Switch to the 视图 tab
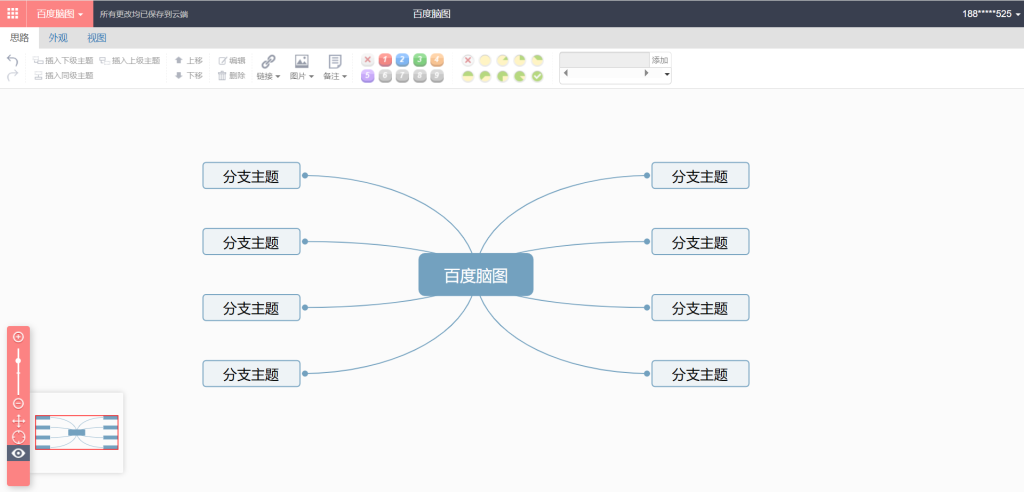Screen dimensions: 1024x492 [97, 38]
